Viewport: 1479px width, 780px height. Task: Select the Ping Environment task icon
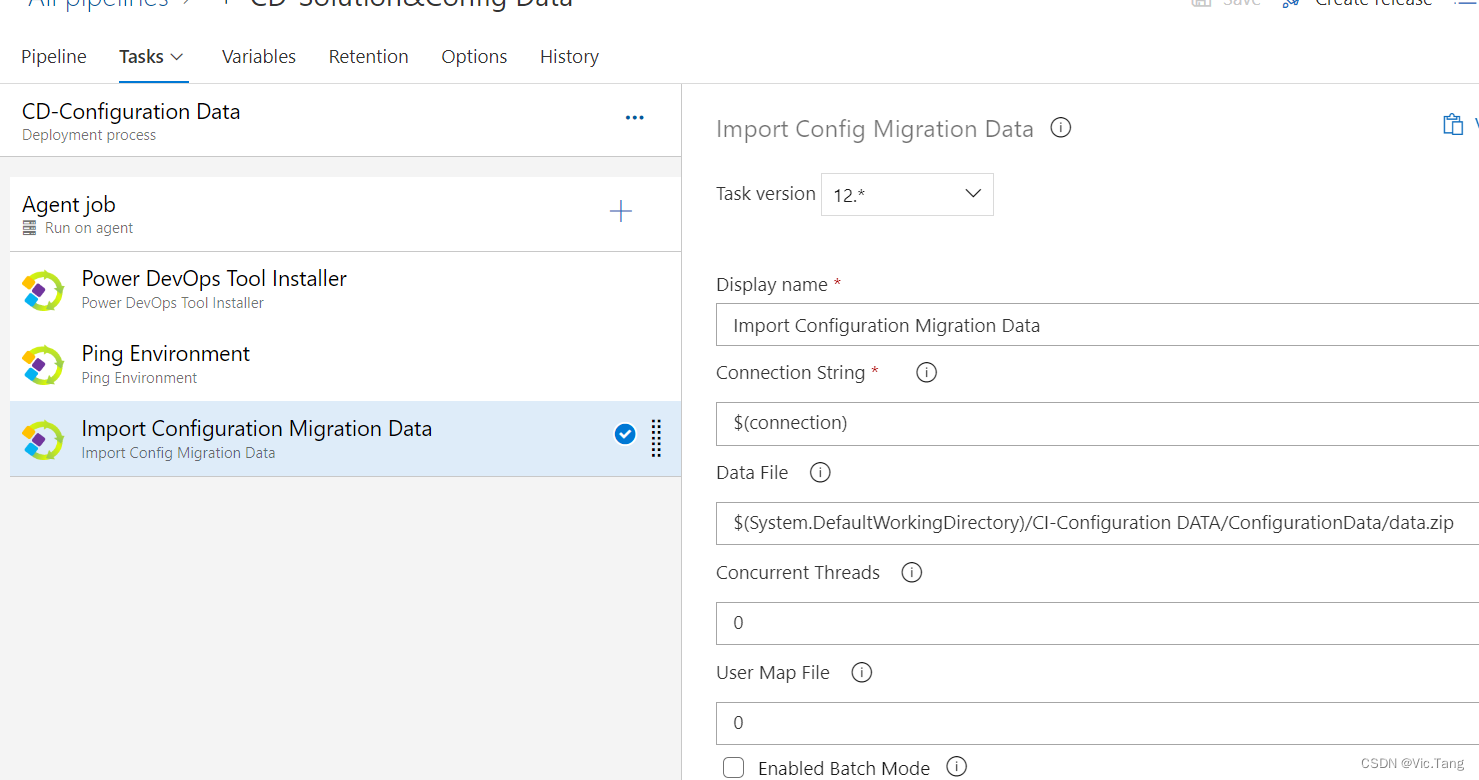[42, 364]
